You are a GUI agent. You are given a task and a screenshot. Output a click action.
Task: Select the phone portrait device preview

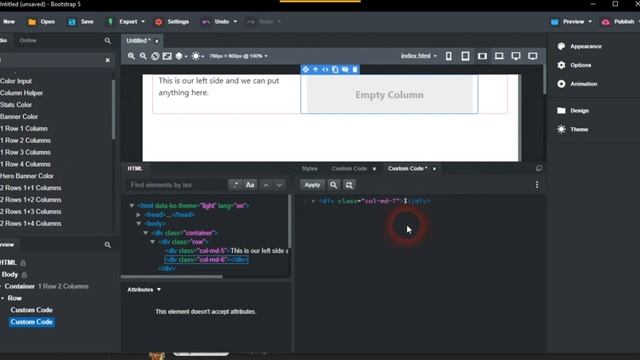[x=449, y=56]
